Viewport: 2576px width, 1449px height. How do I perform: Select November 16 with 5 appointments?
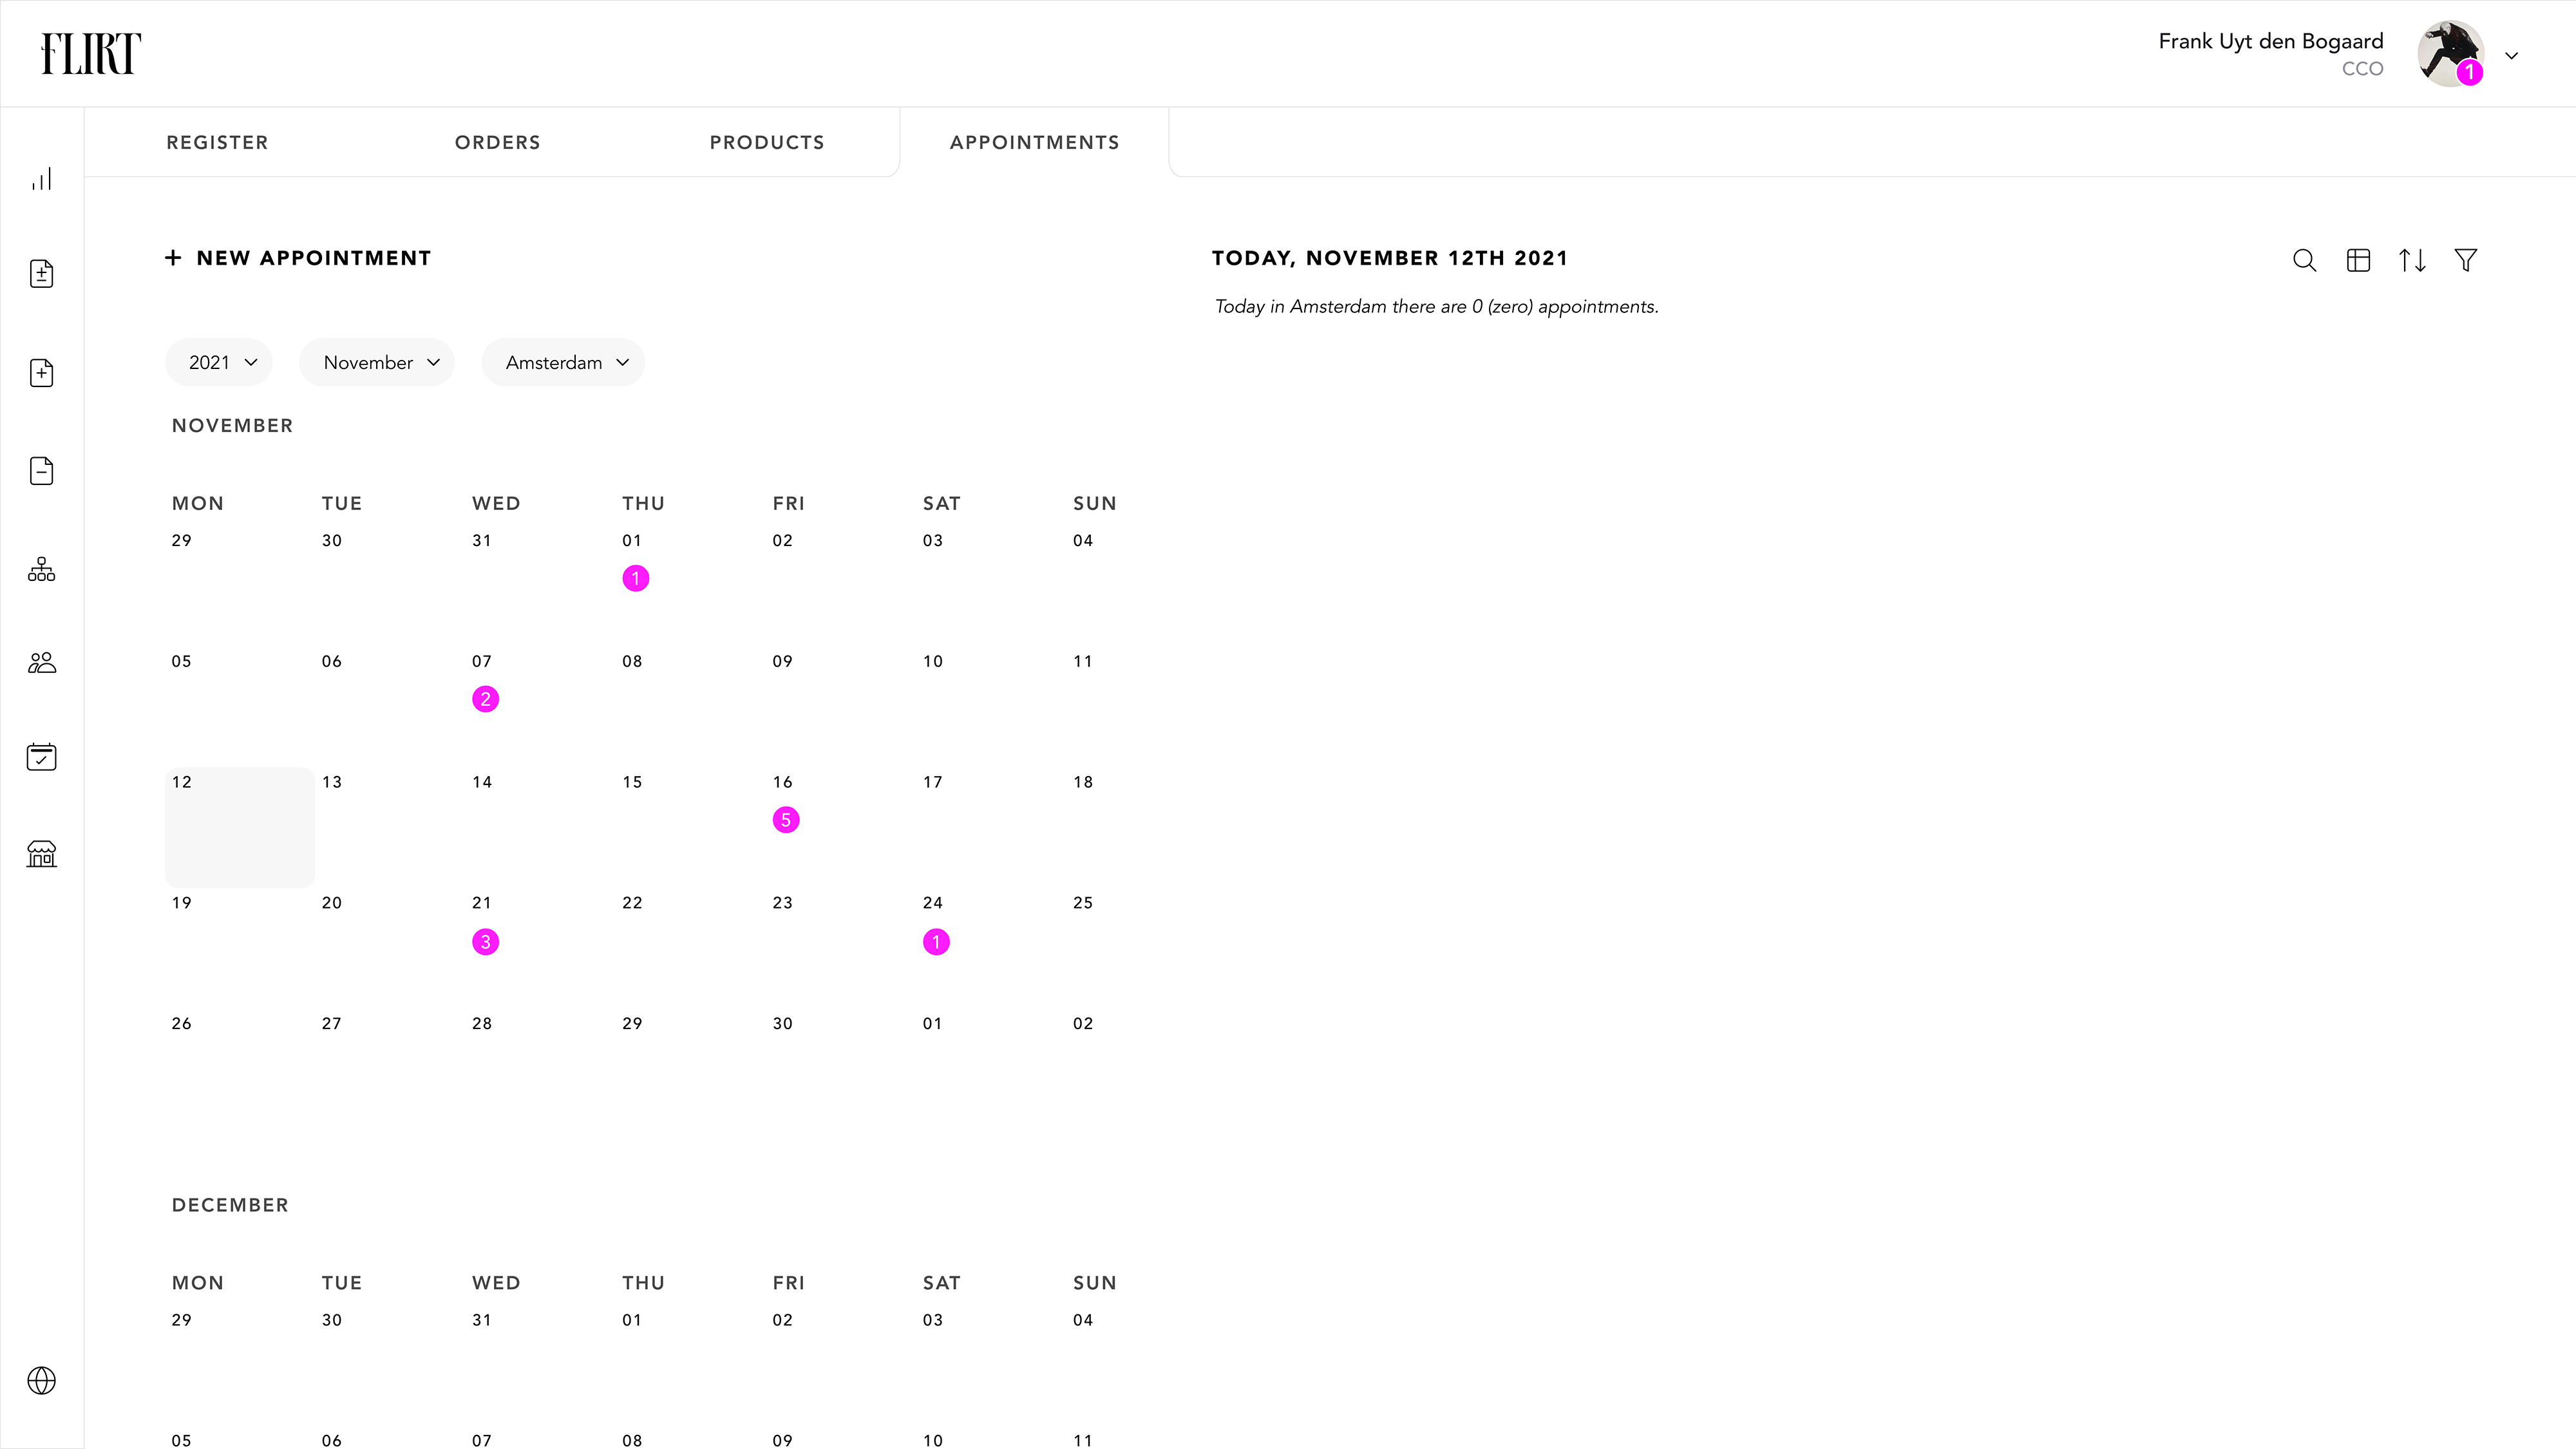point(786,819)
